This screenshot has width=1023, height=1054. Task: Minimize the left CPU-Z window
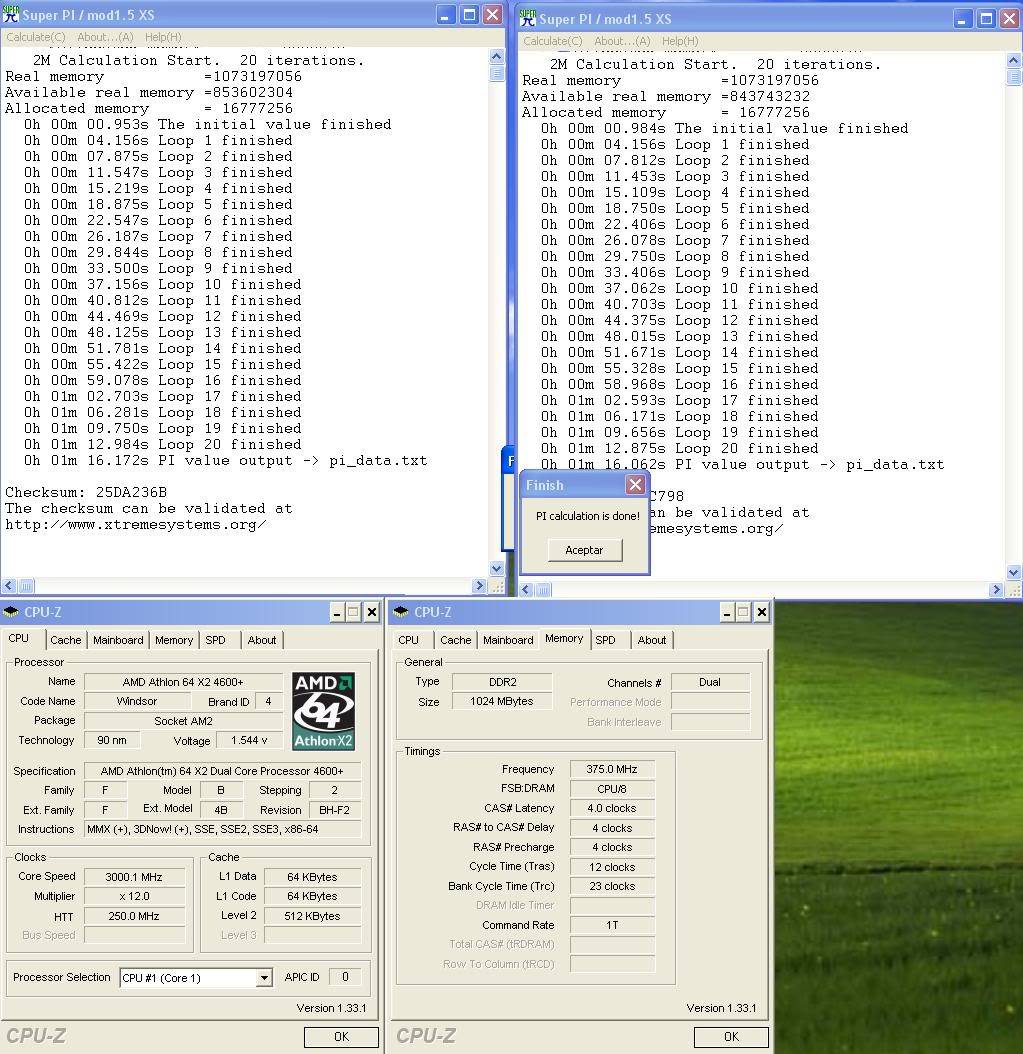coord(337,612)
